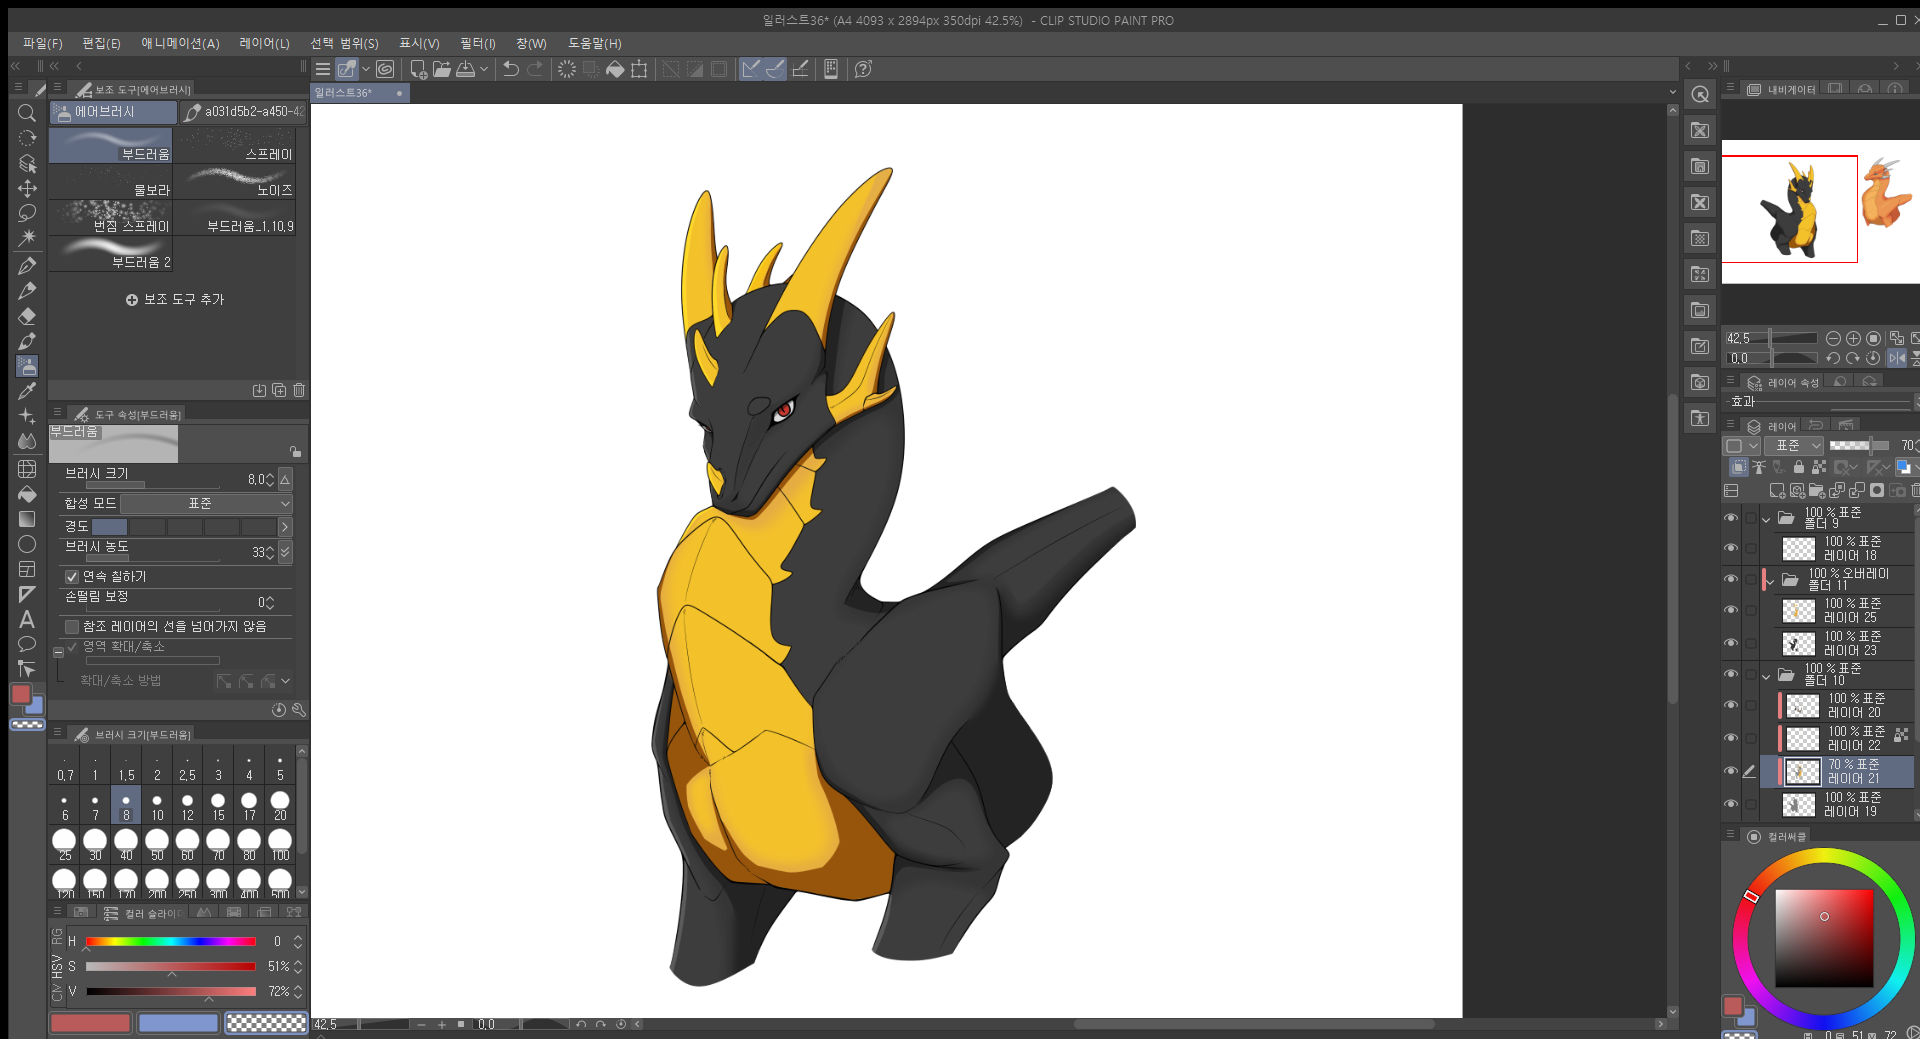1920x1039 pixels.
Task: Click the Zoom in icon in navigator
Action: tap(1853, 339)
